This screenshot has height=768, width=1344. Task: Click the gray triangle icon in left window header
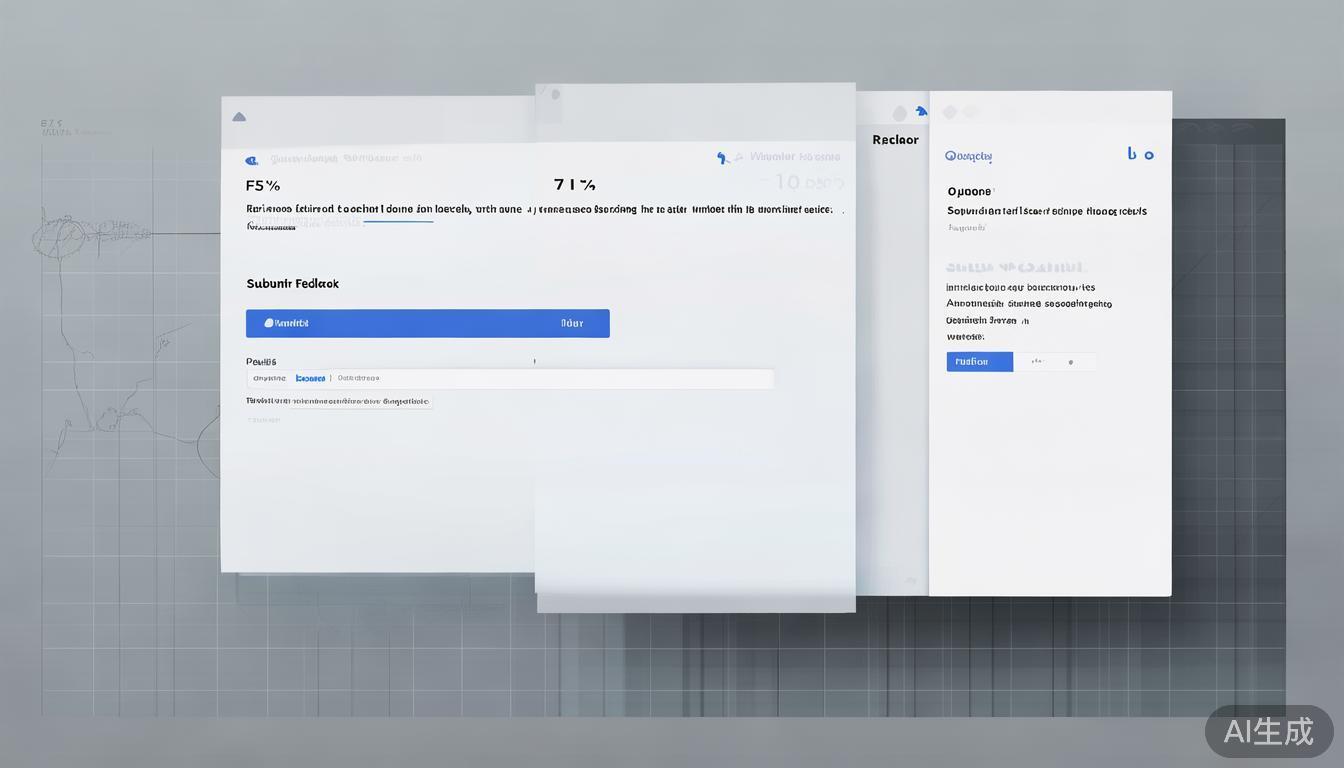[x=239, y=117]
